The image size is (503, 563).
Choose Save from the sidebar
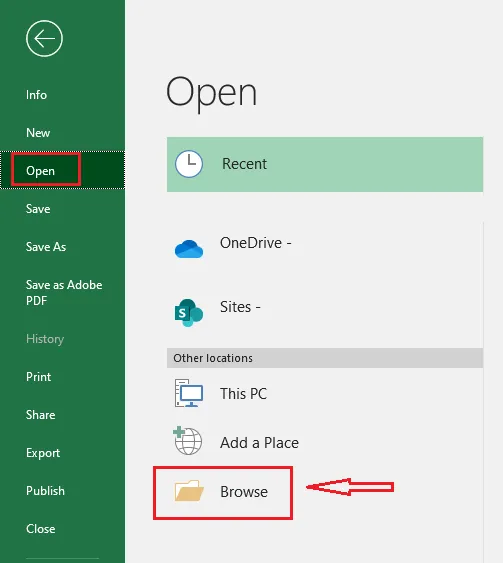tap(38, 209)
